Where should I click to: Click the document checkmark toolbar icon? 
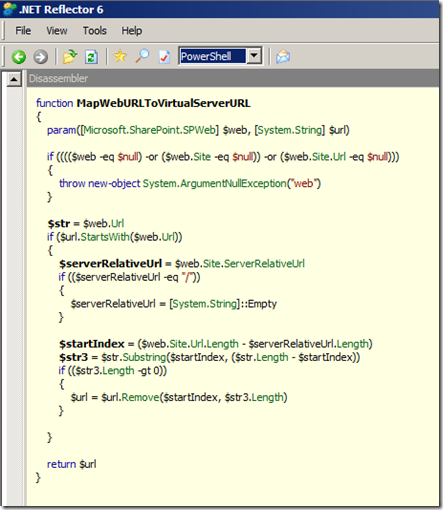coord(164,57)
